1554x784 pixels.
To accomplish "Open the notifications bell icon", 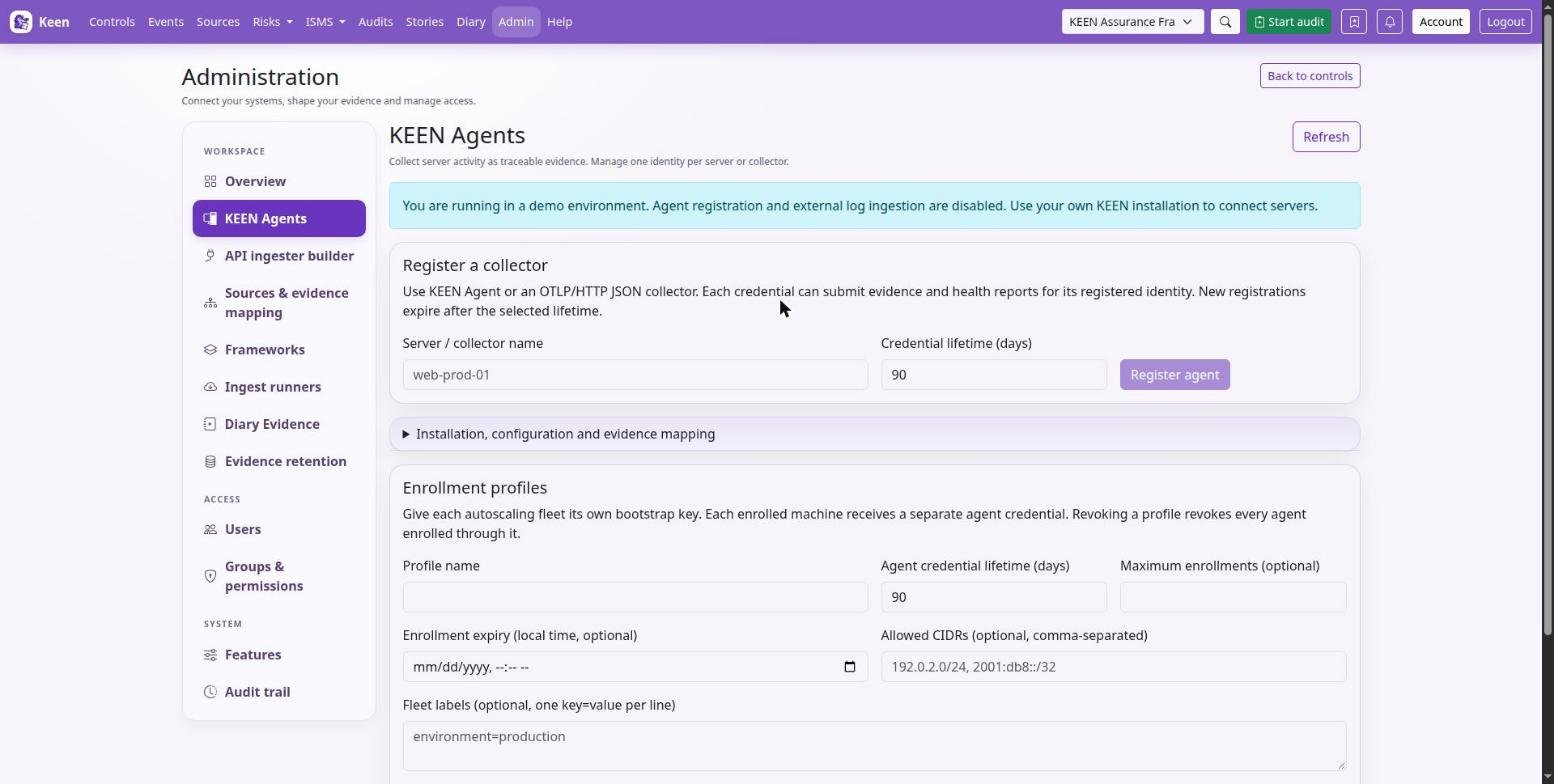I will pyautogui.click(x=1390, y=22).
